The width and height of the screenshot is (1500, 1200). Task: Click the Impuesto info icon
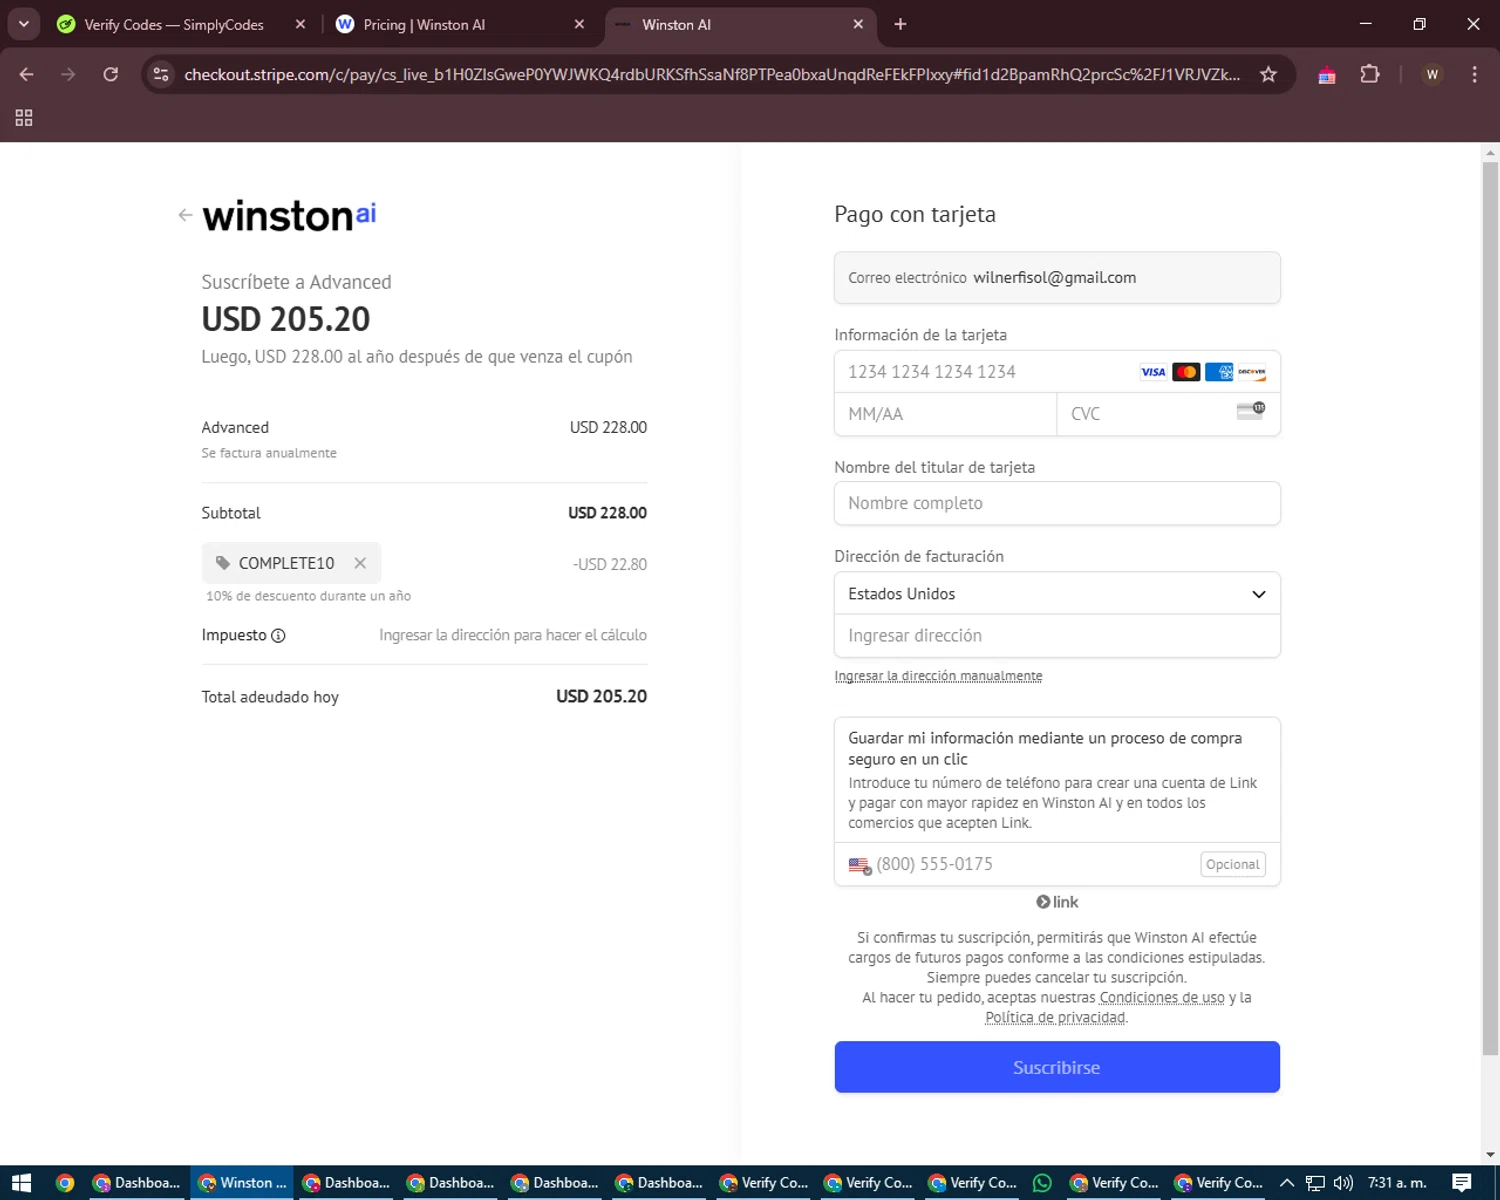coord(278,636)
